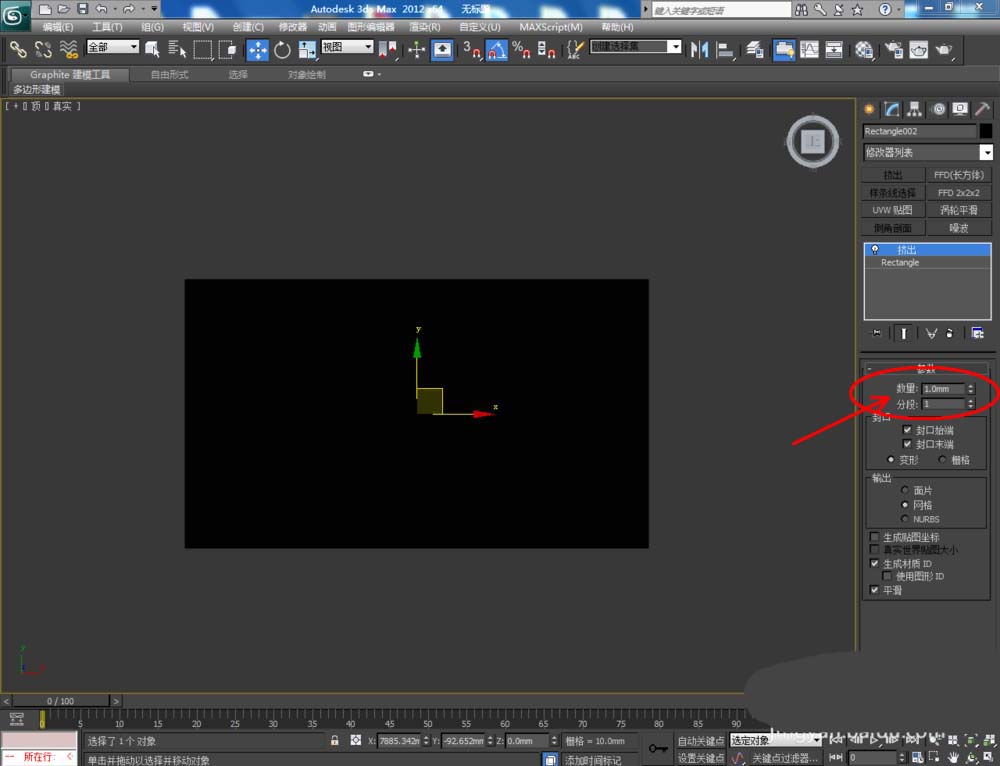Click UVW 贴图 modifier button
Image resolution: width=1000 pixels, height=766 pixels.
tap(893, 210)
